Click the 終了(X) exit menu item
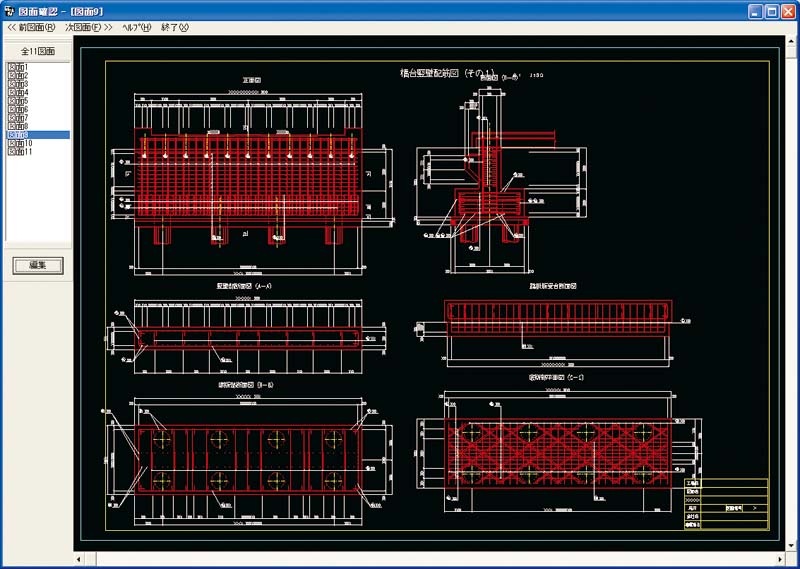The height and width of the screenshot is (569, 800). point(174,28)
